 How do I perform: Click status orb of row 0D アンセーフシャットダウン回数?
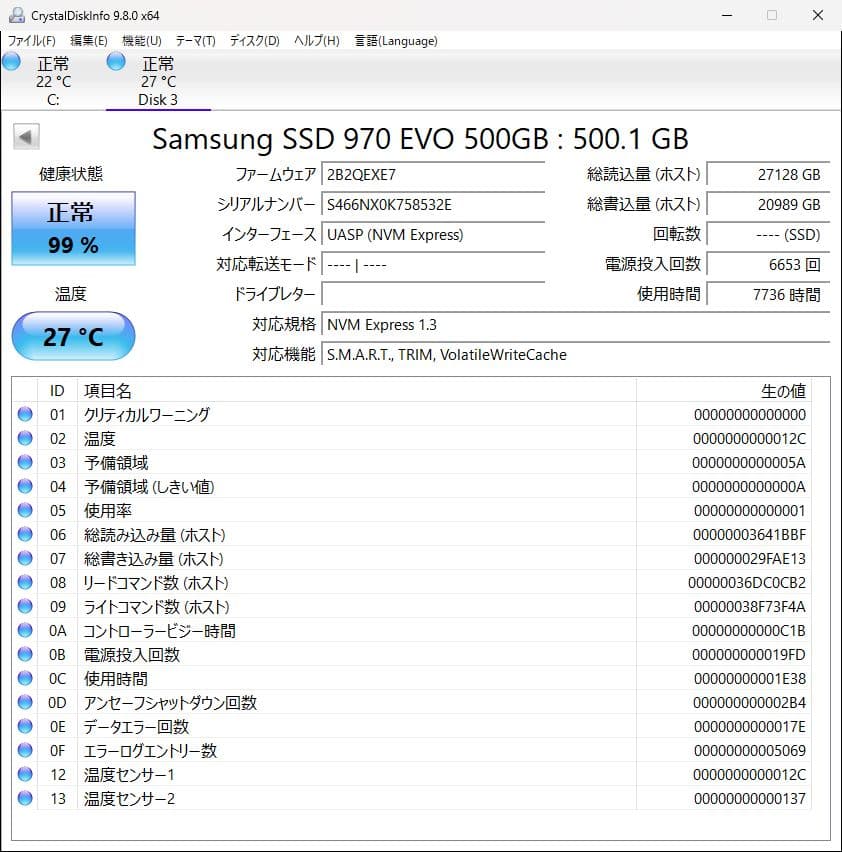click(x=25, y=702)
